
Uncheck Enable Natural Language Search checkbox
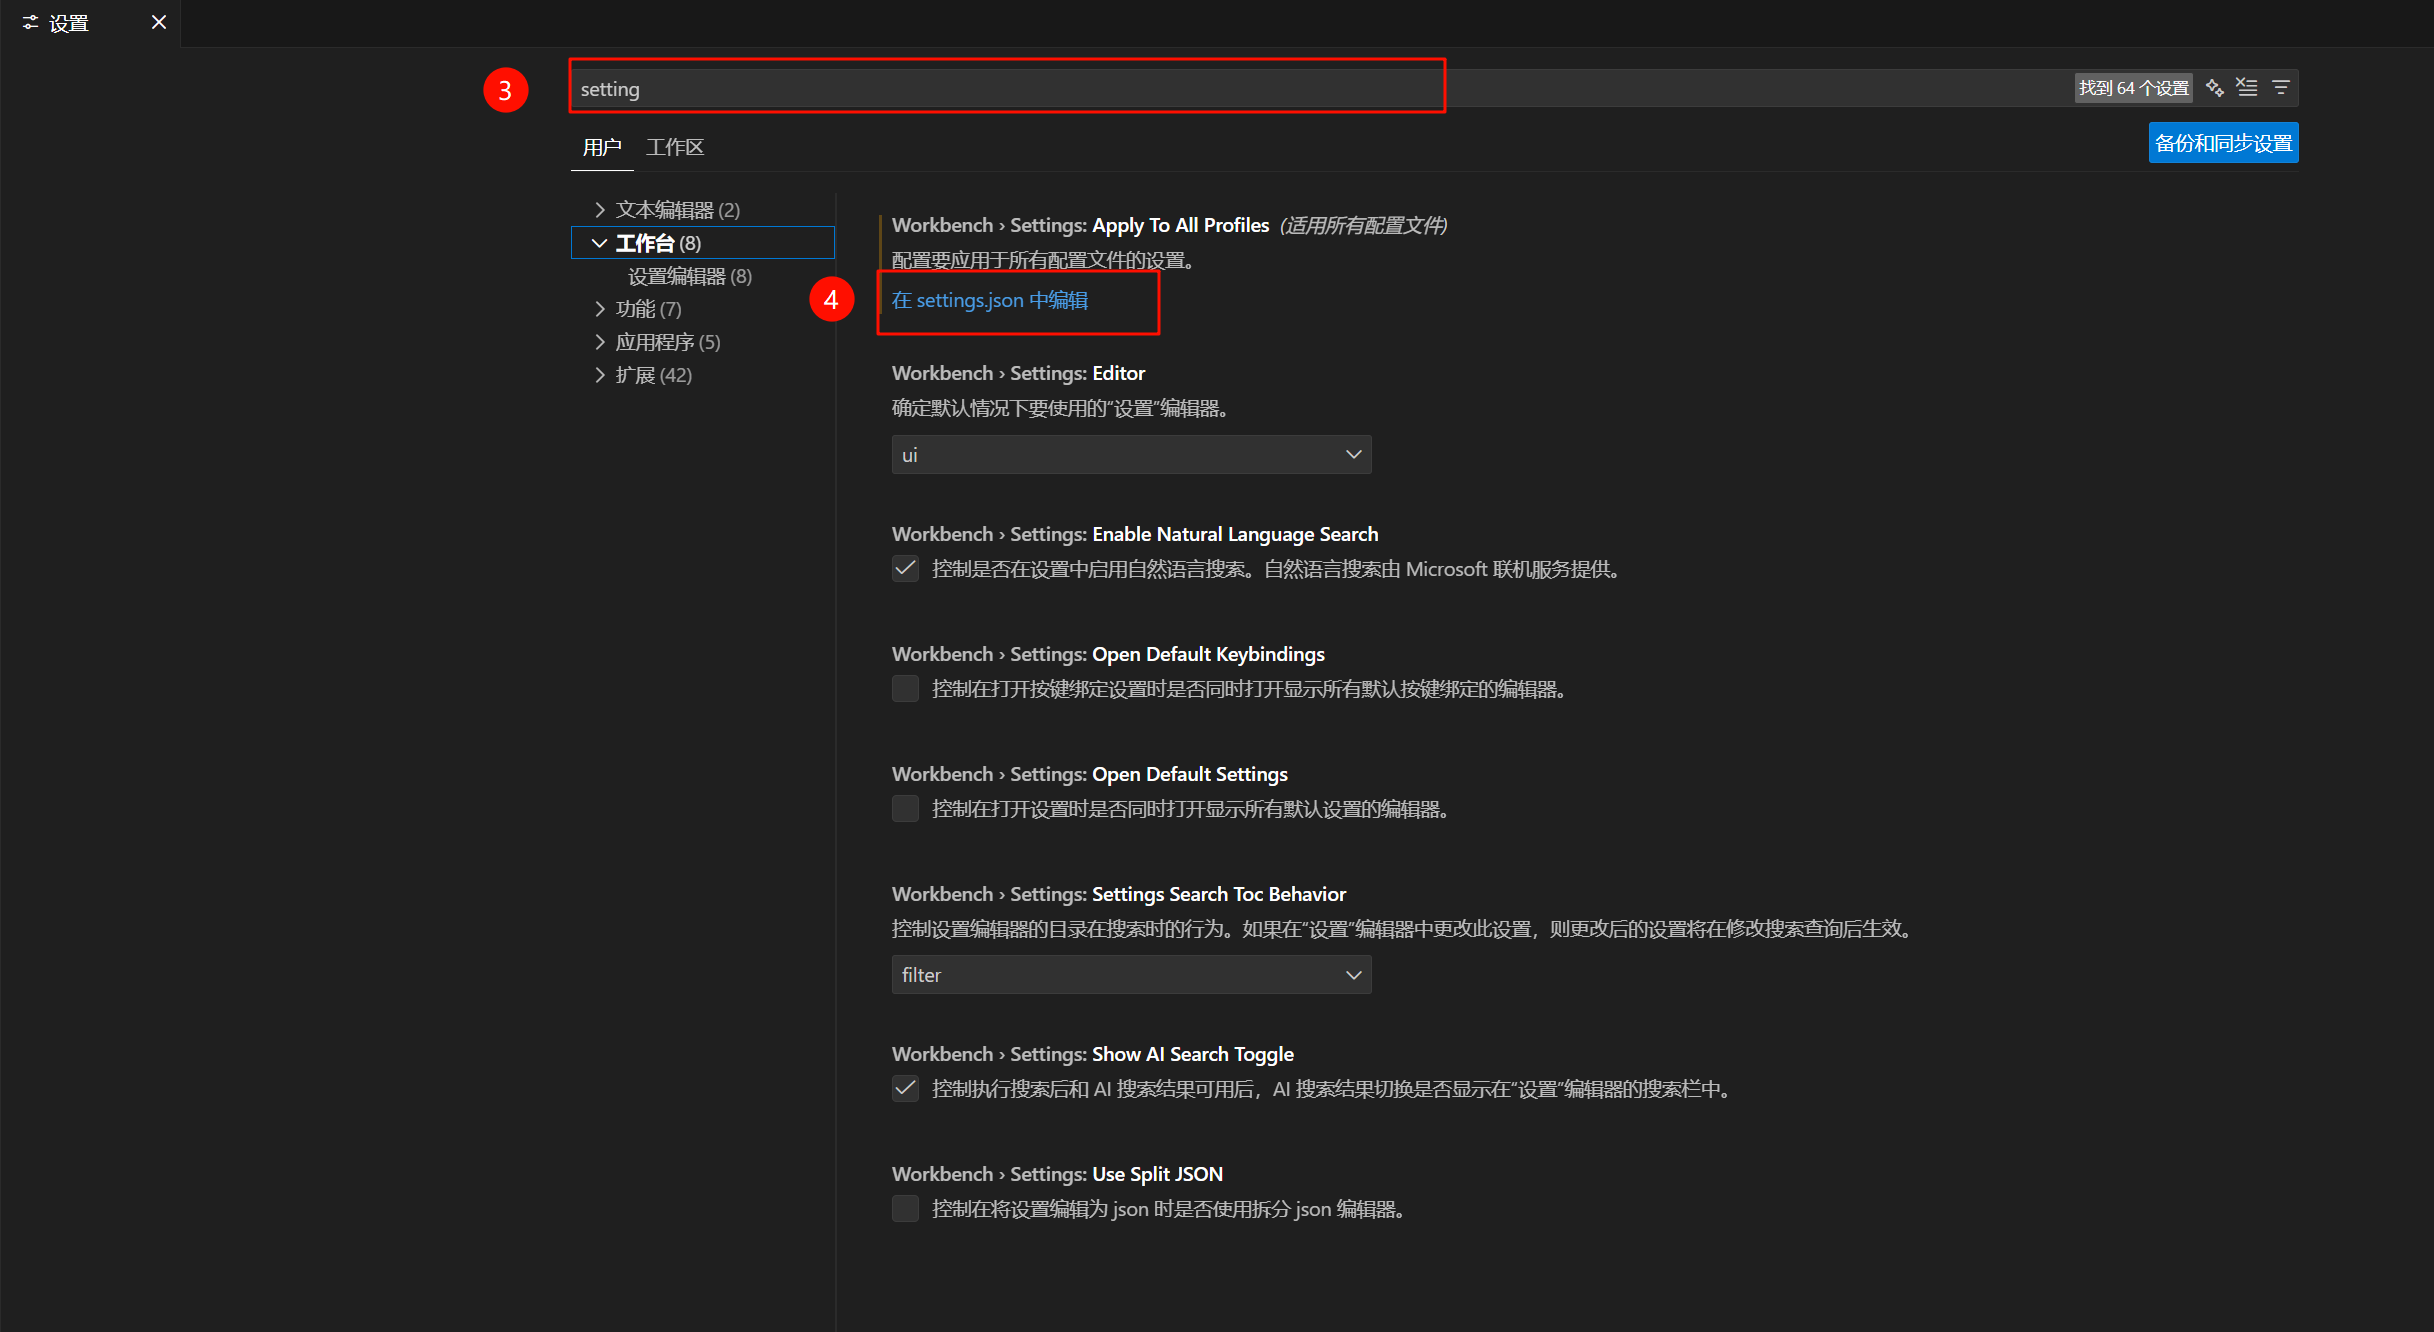point(905,569)
